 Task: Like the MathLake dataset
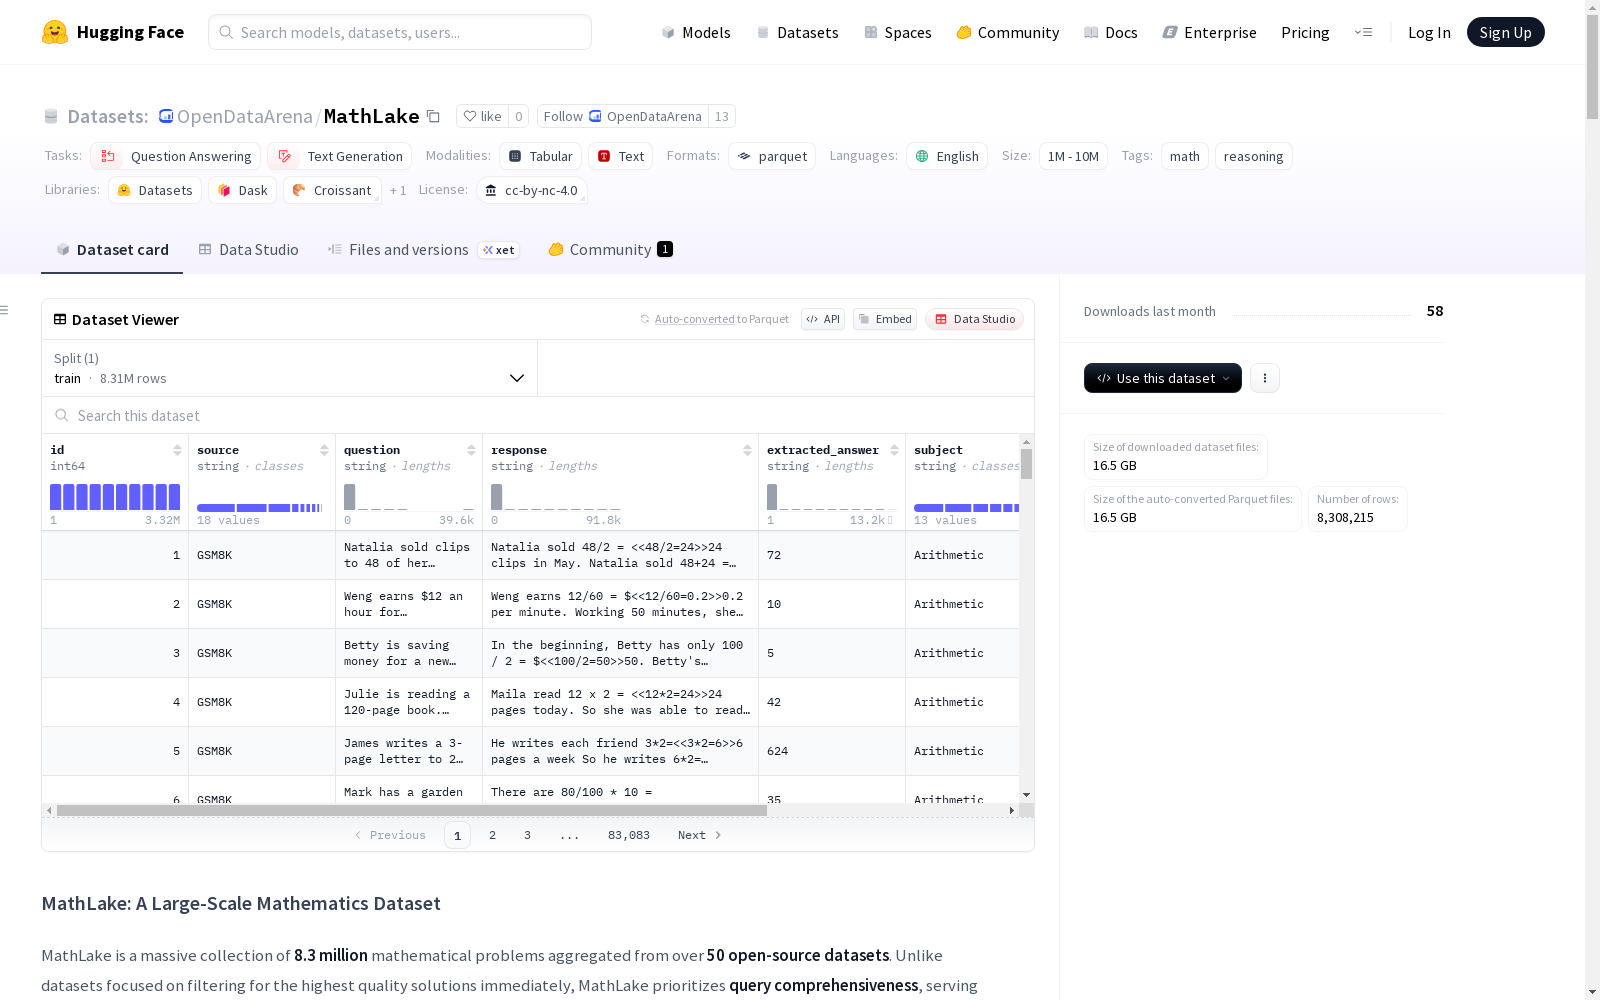[x=482, y=116]
